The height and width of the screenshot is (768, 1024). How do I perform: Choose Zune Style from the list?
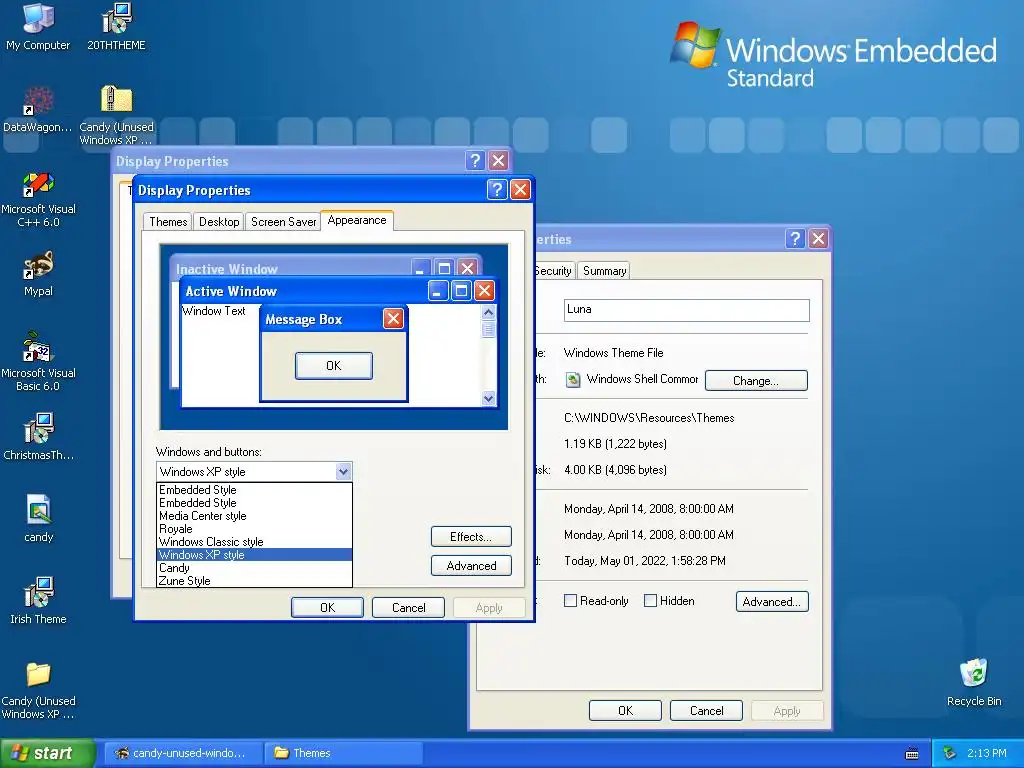coord(255,581)
